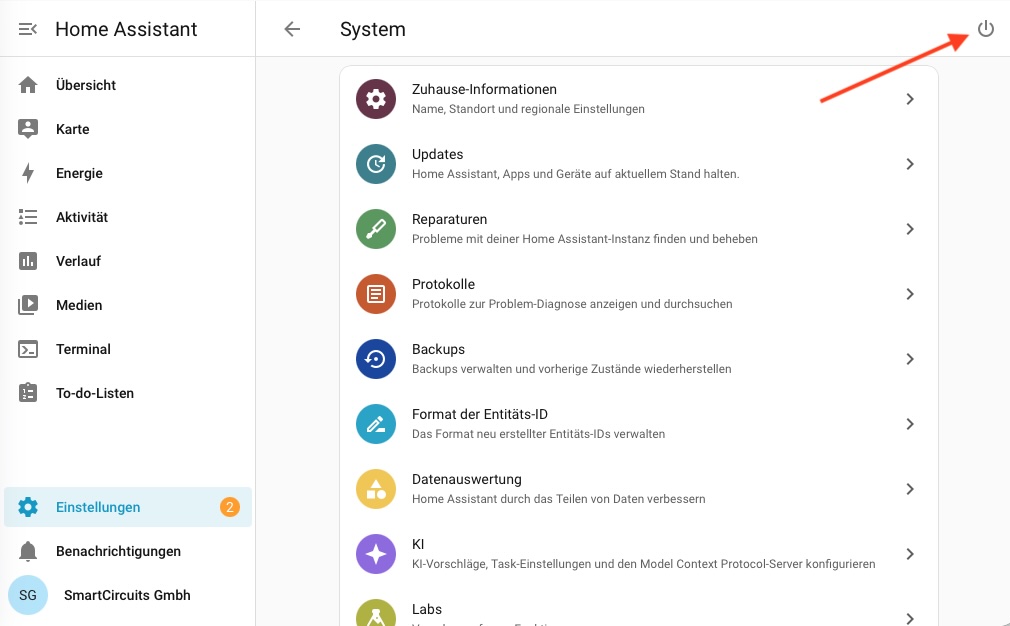Collapse the sidebar with the menu icon
The image size is (1010, 626).
pyautogui.click(x=28, y=29)
